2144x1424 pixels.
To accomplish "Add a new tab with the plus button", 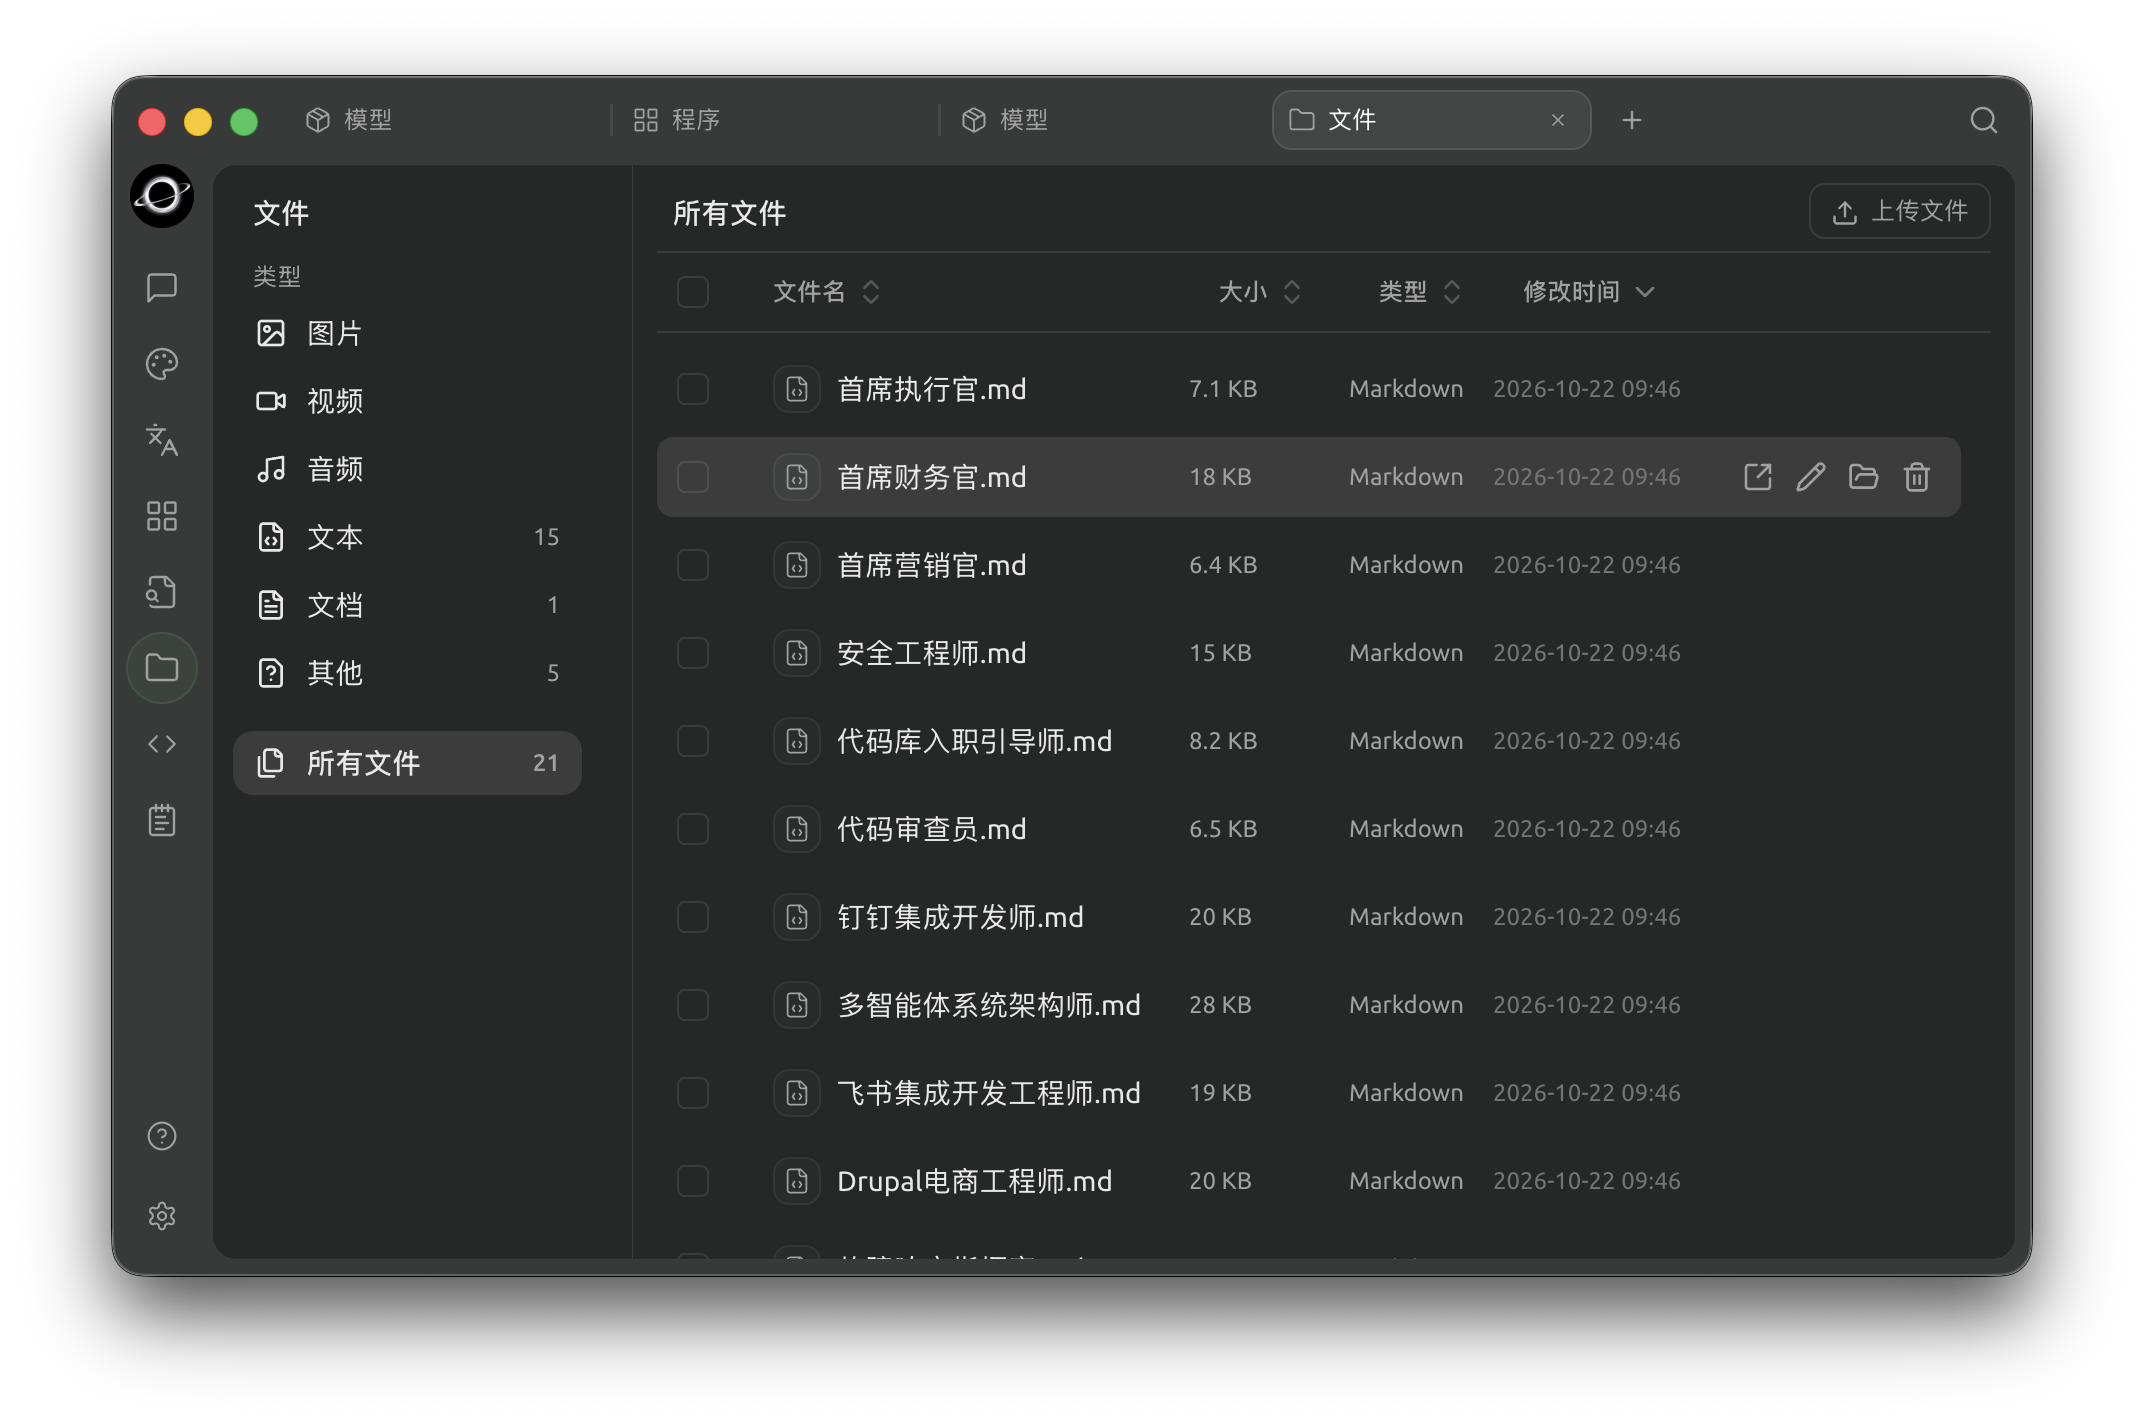I will pos(1631,120).
